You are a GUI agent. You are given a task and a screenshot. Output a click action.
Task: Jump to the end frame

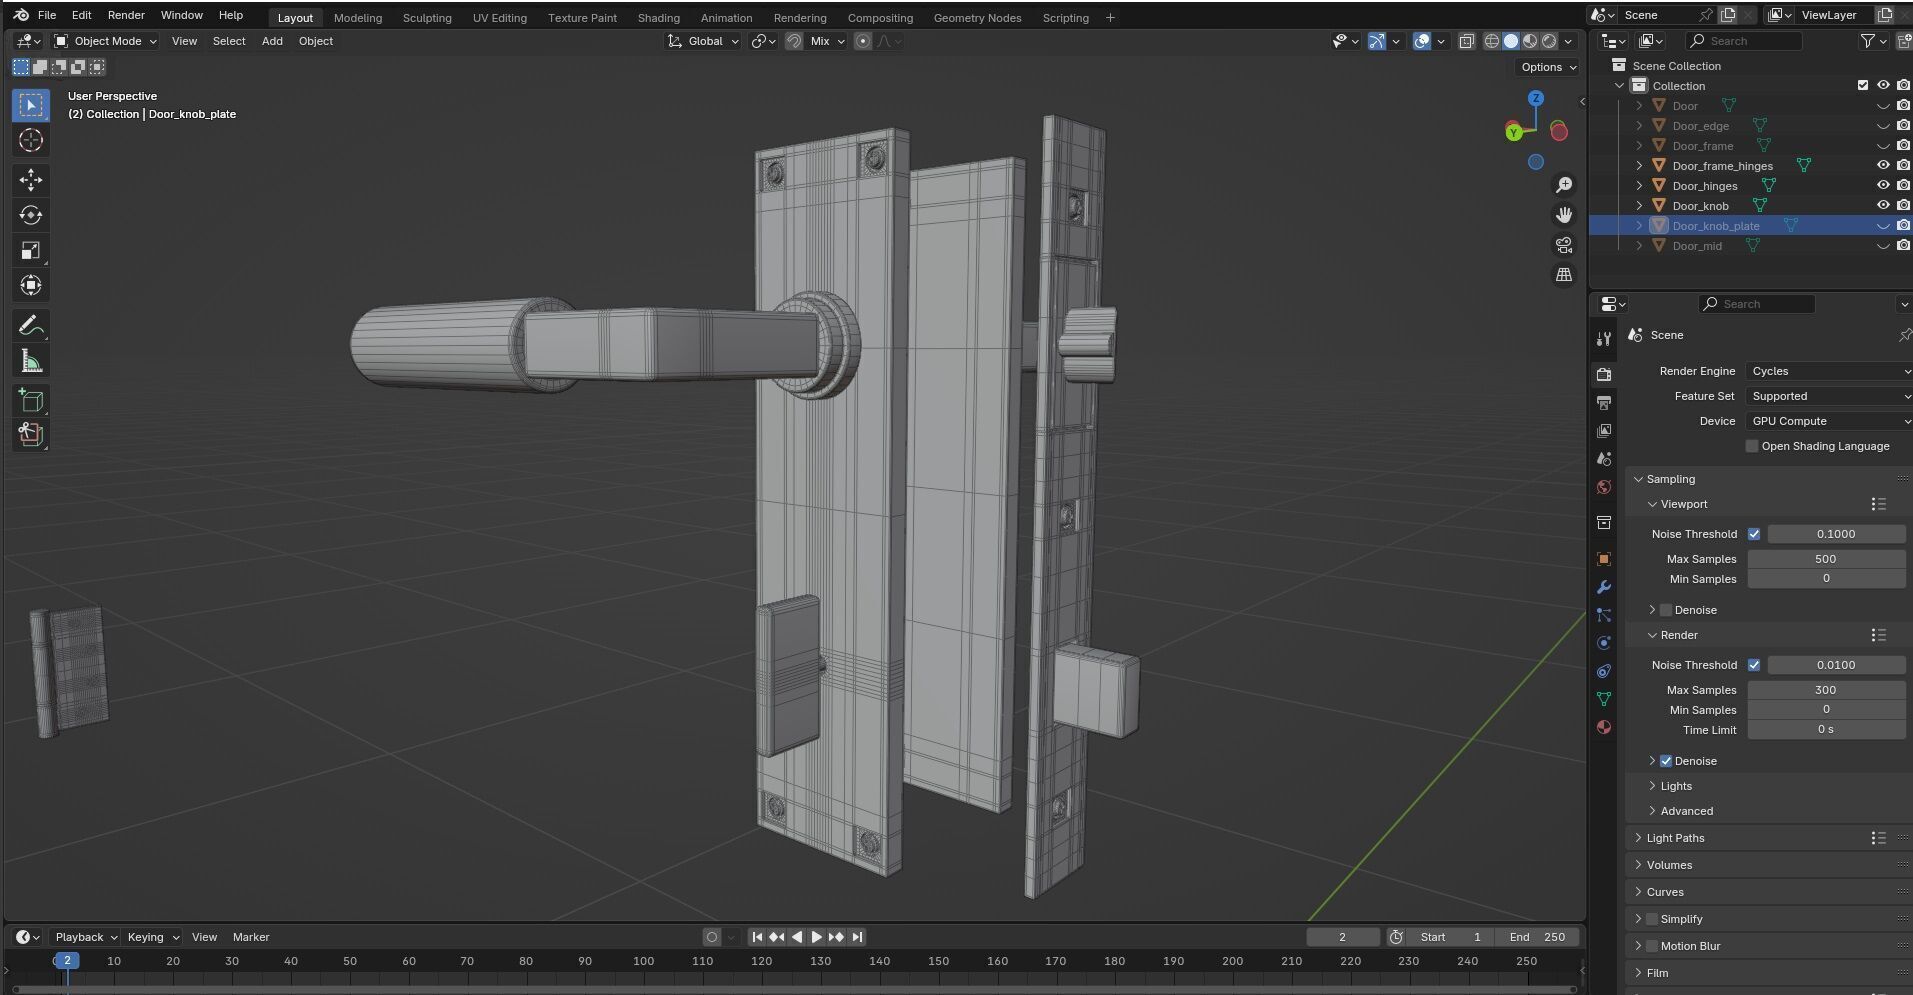(x=857, y=937)
